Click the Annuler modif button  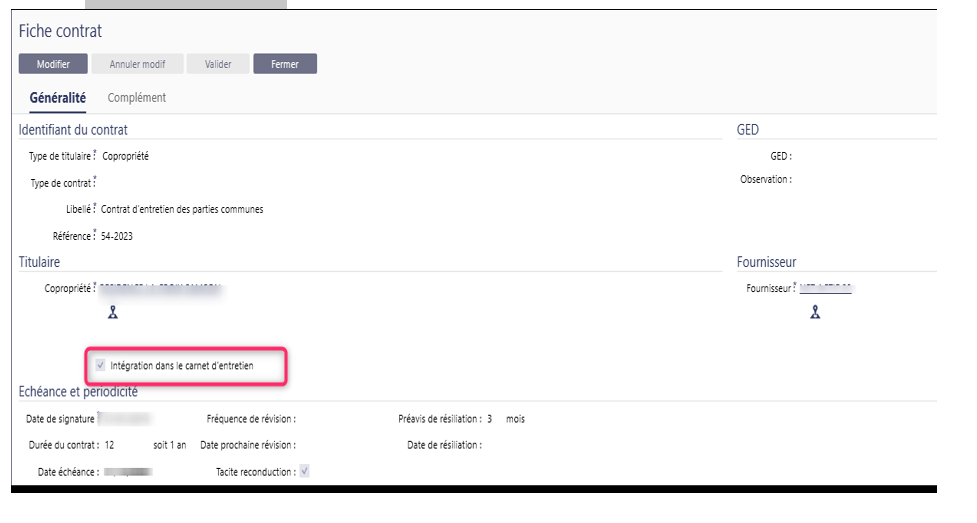pyautogui.click(x=137, y=64)
